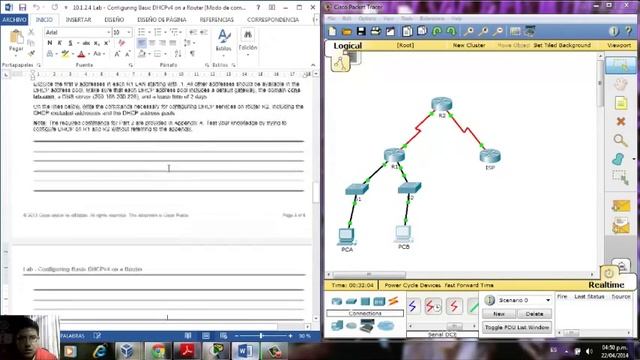
Task: Select the Delete tool red X
Action: pyautogui.click(x=620, y=121)
